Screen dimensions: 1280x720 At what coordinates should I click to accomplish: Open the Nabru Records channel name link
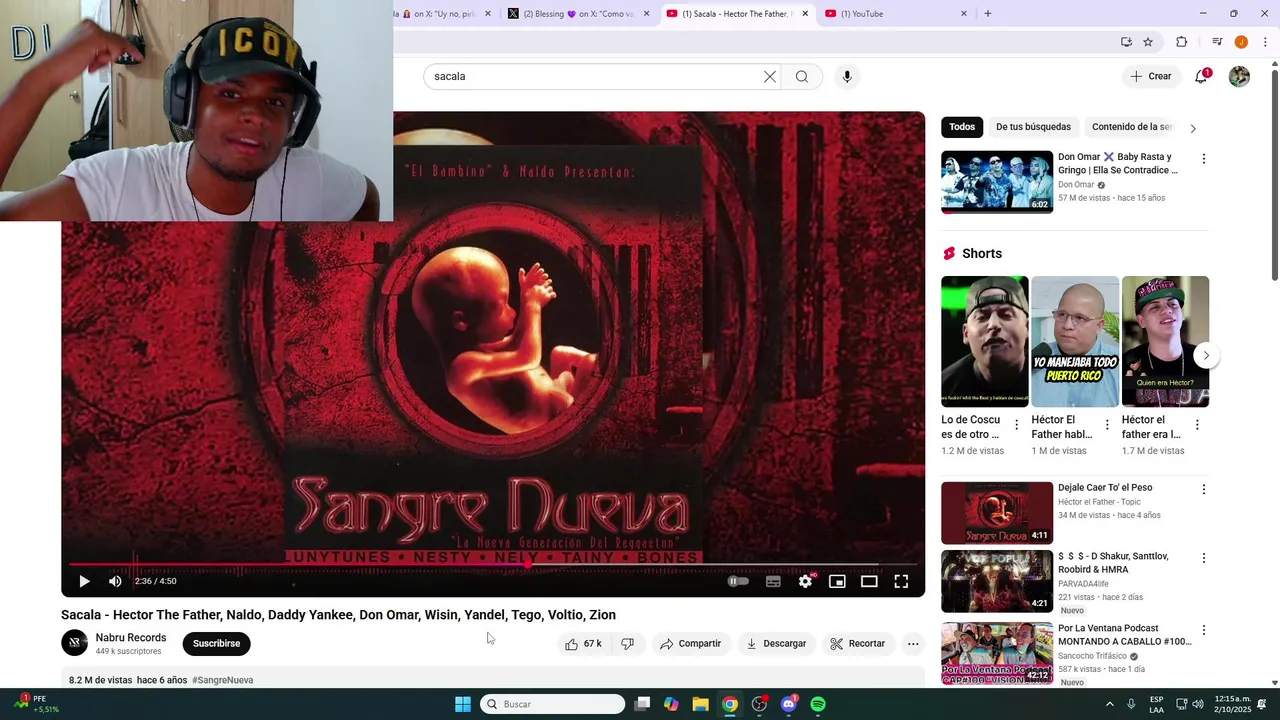[131, 638]
